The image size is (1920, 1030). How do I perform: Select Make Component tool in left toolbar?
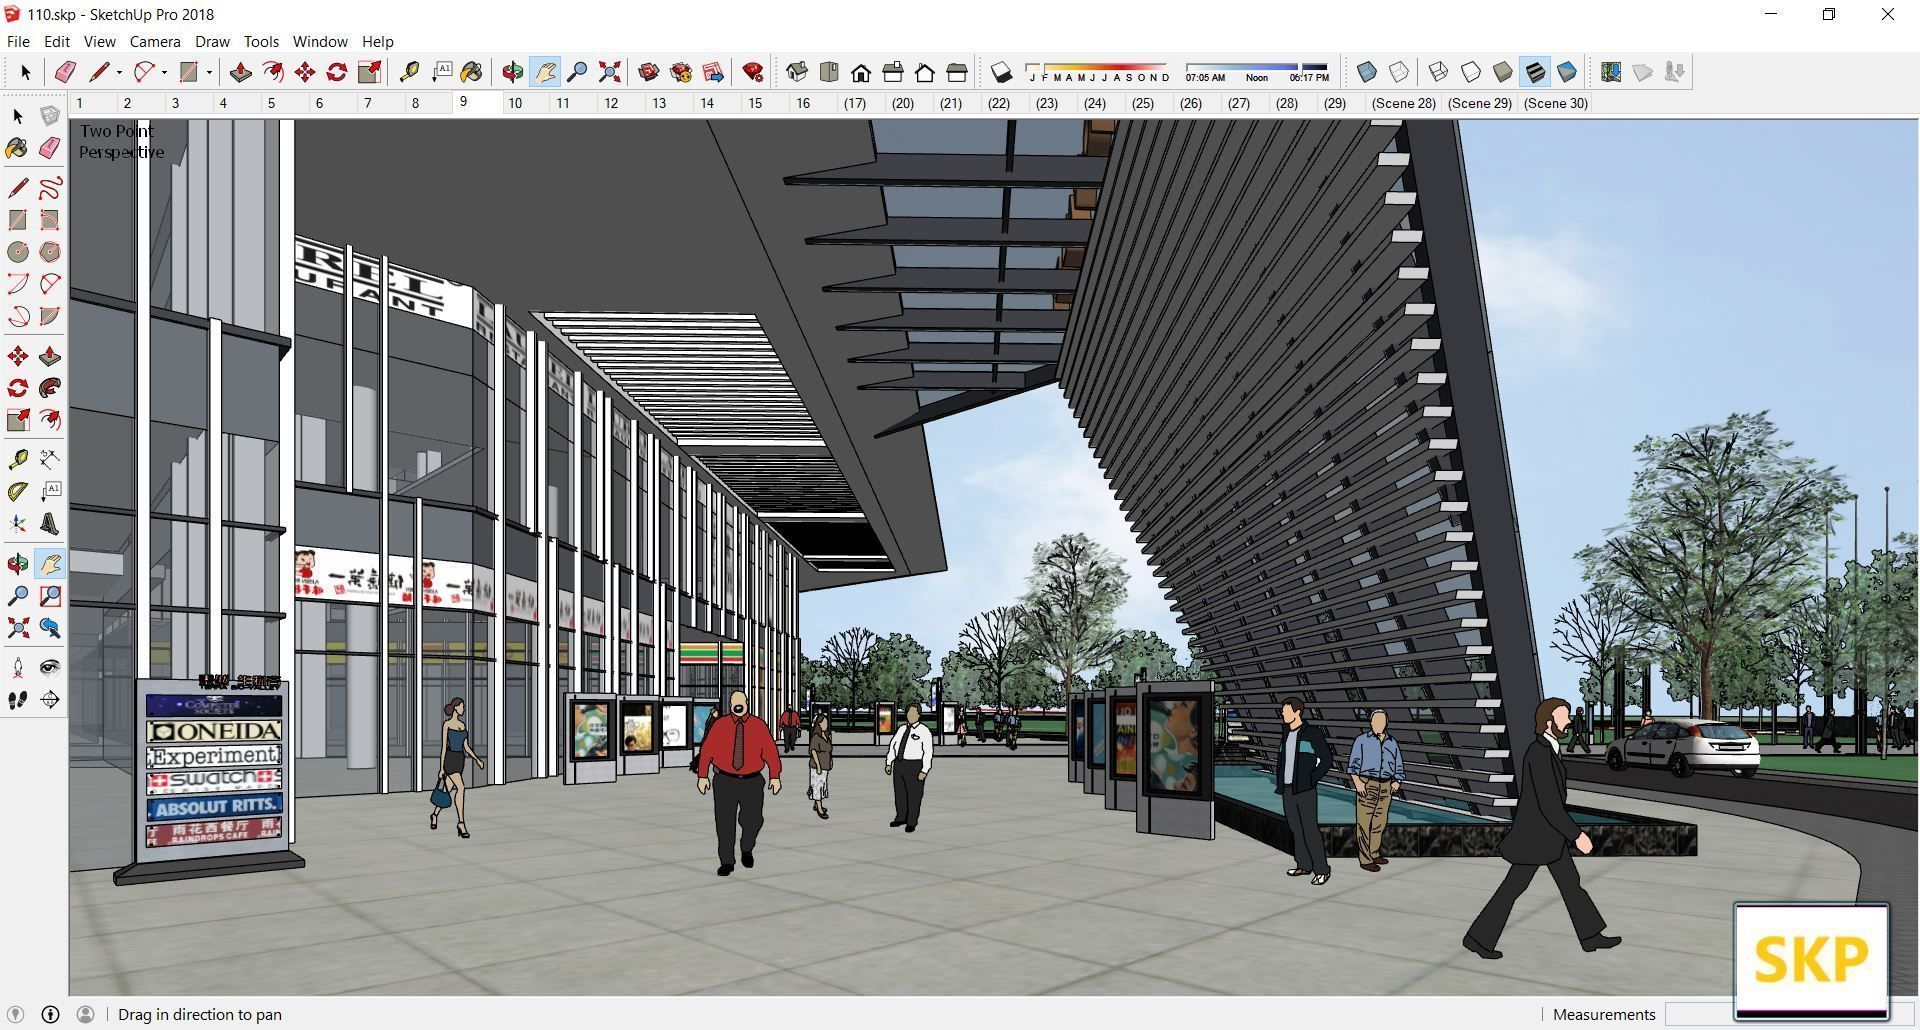49,116
